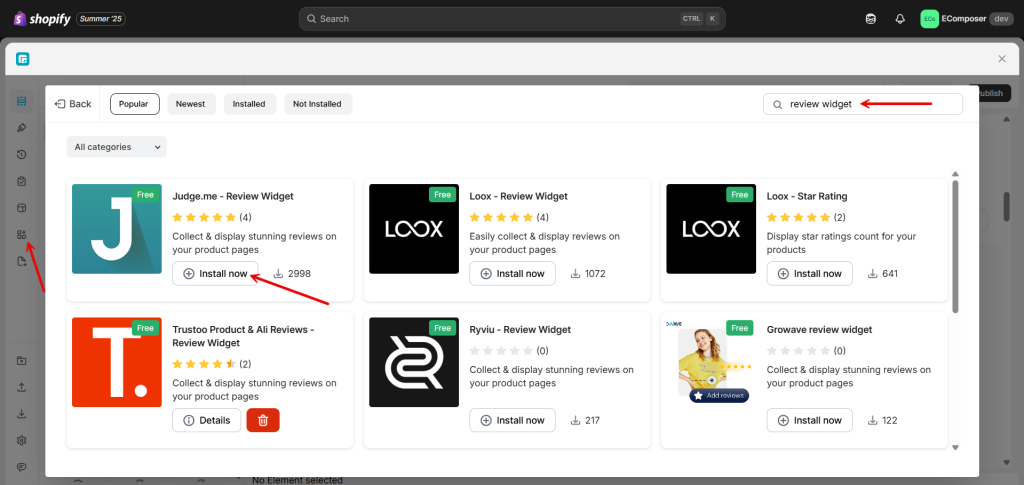Click the Judge.me - Review Widget title

click(233, 196)
